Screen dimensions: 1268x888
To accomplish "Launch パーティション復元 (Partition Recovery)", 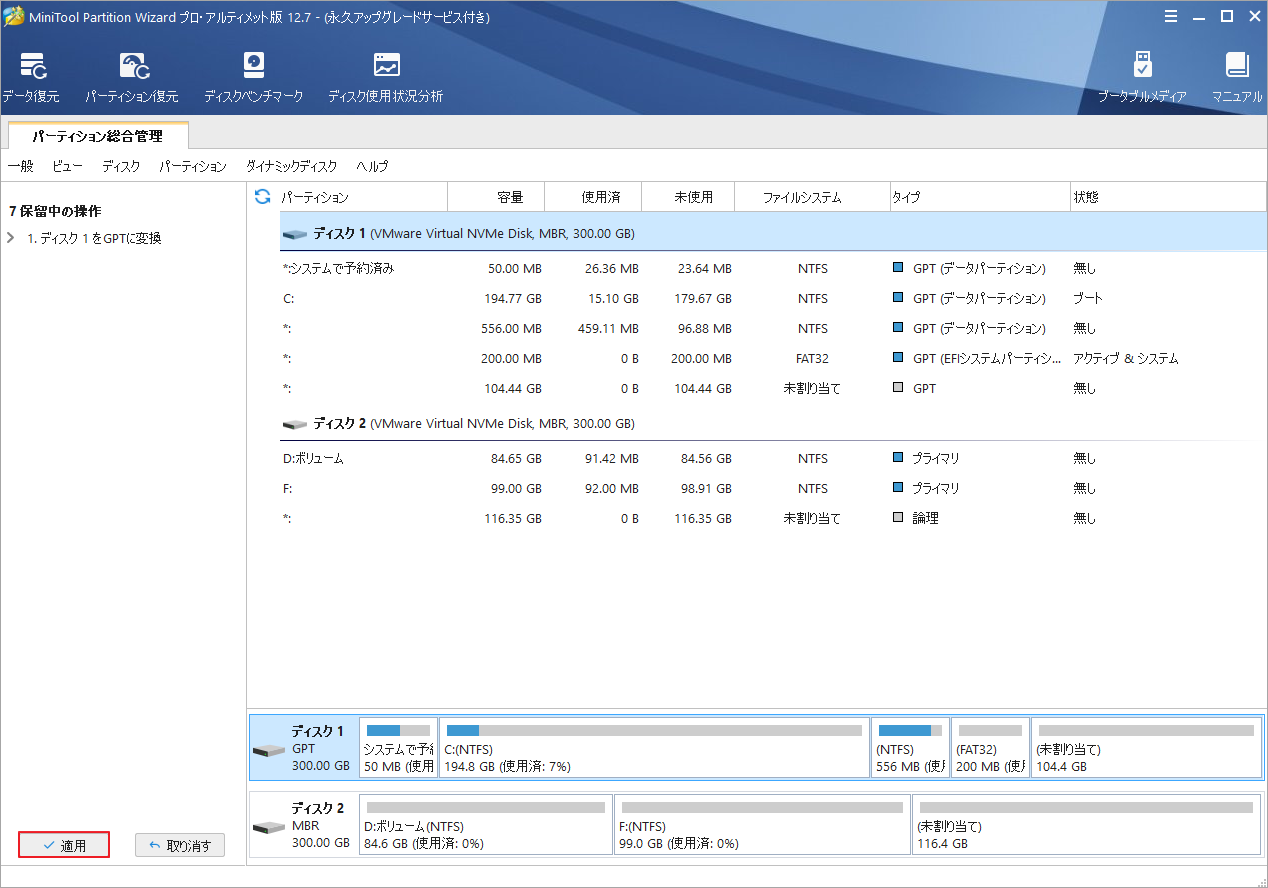I will [134, 75].
